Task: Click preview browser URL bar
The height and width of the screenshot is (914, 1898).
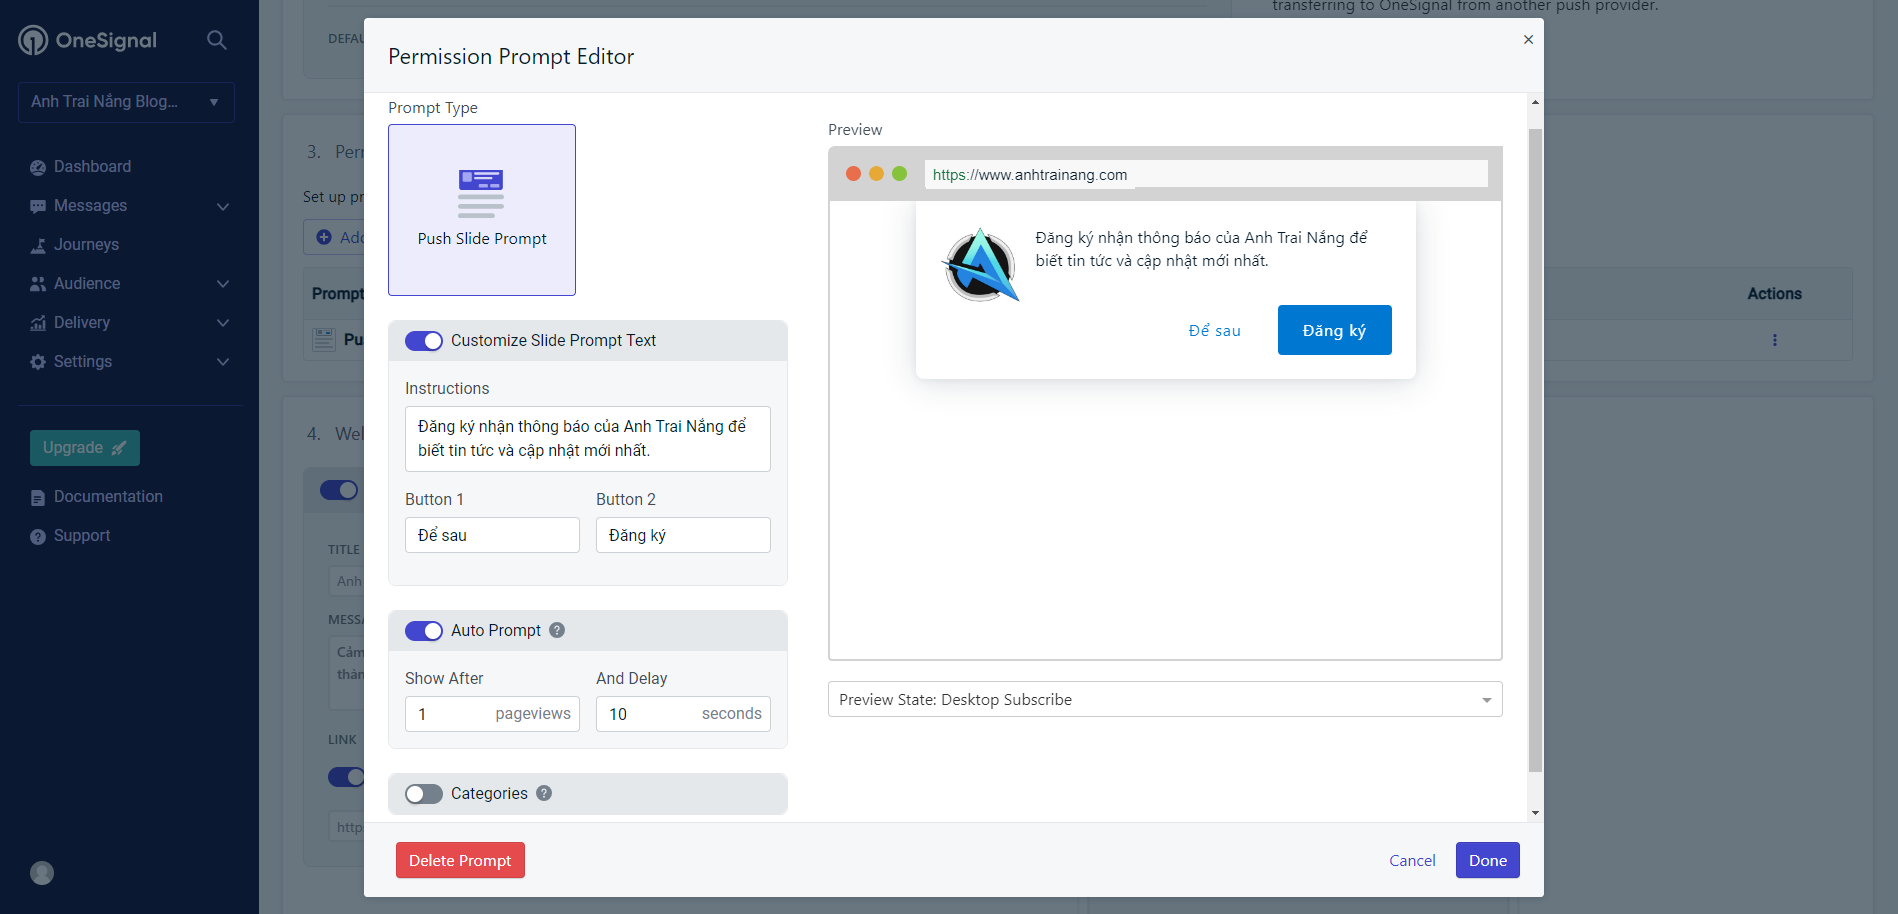Action: (1206, 174)
